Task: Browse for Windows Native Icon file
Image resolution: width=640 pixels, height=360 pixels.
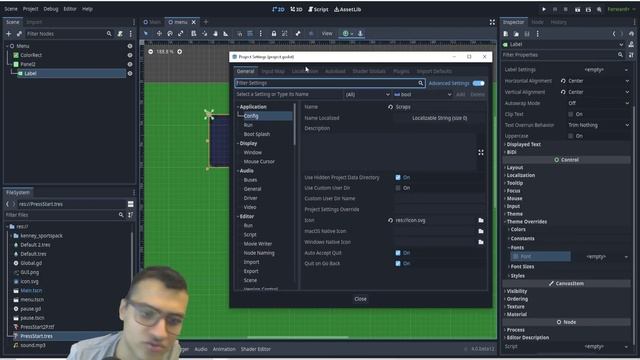Action: coord(481,242)
